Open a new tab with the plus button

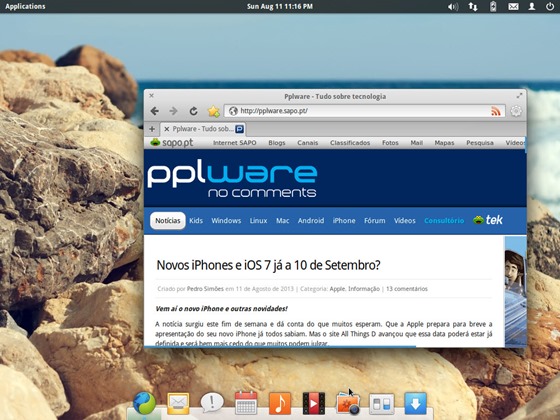152,129
